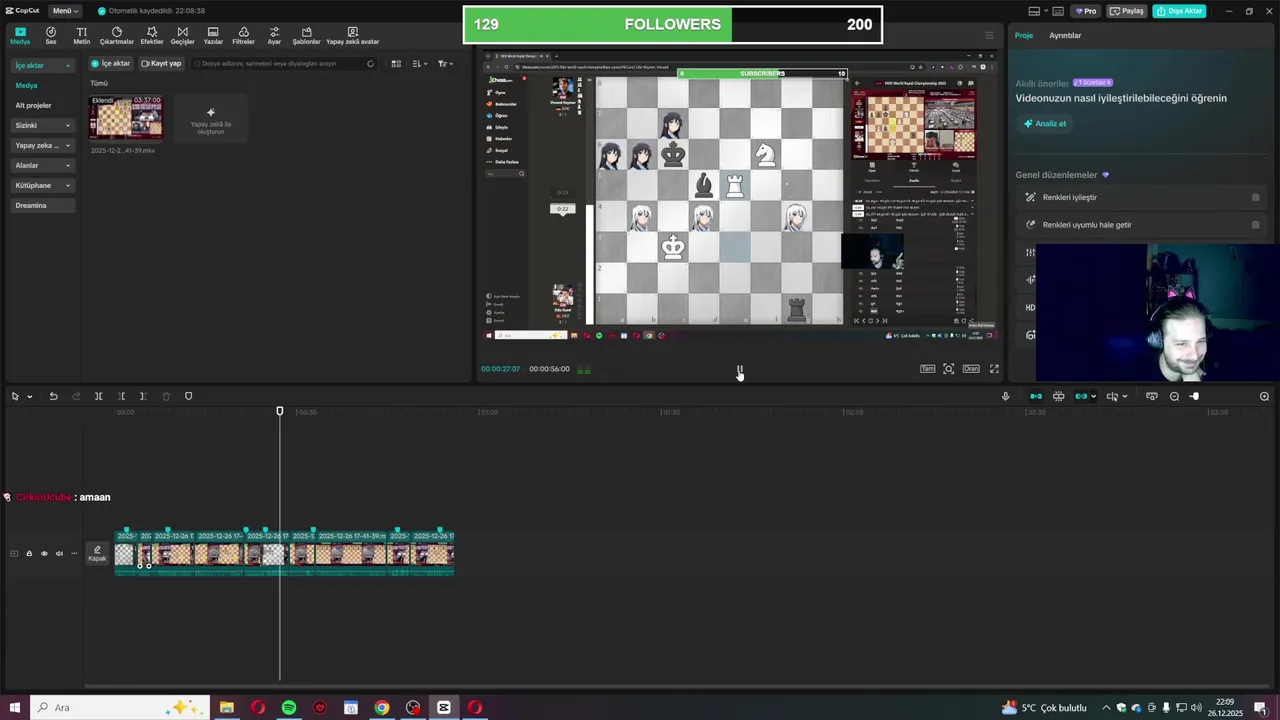Viewport: 1280px width, 720px height.
Task: Click the Kayıt yap record button
Action: click(x=161, y=63)
